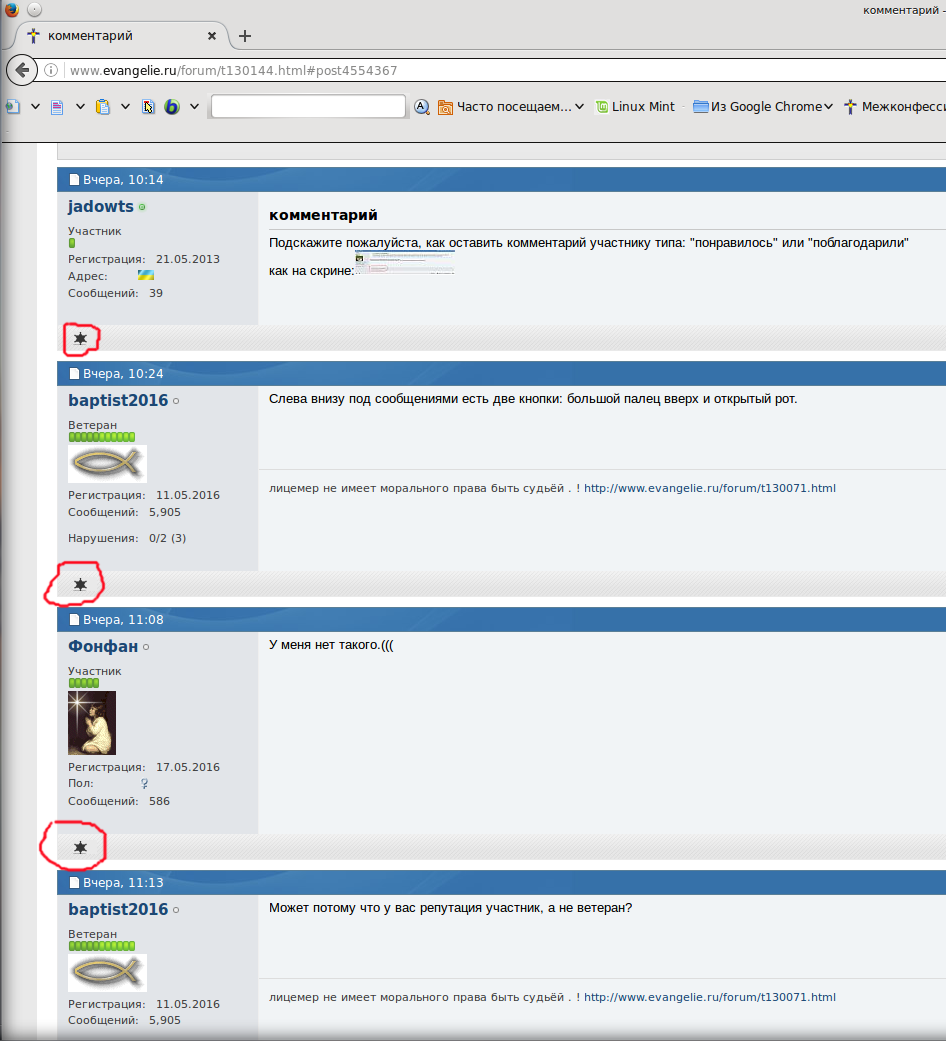Open a new tab with plus button

click(245, 36)
